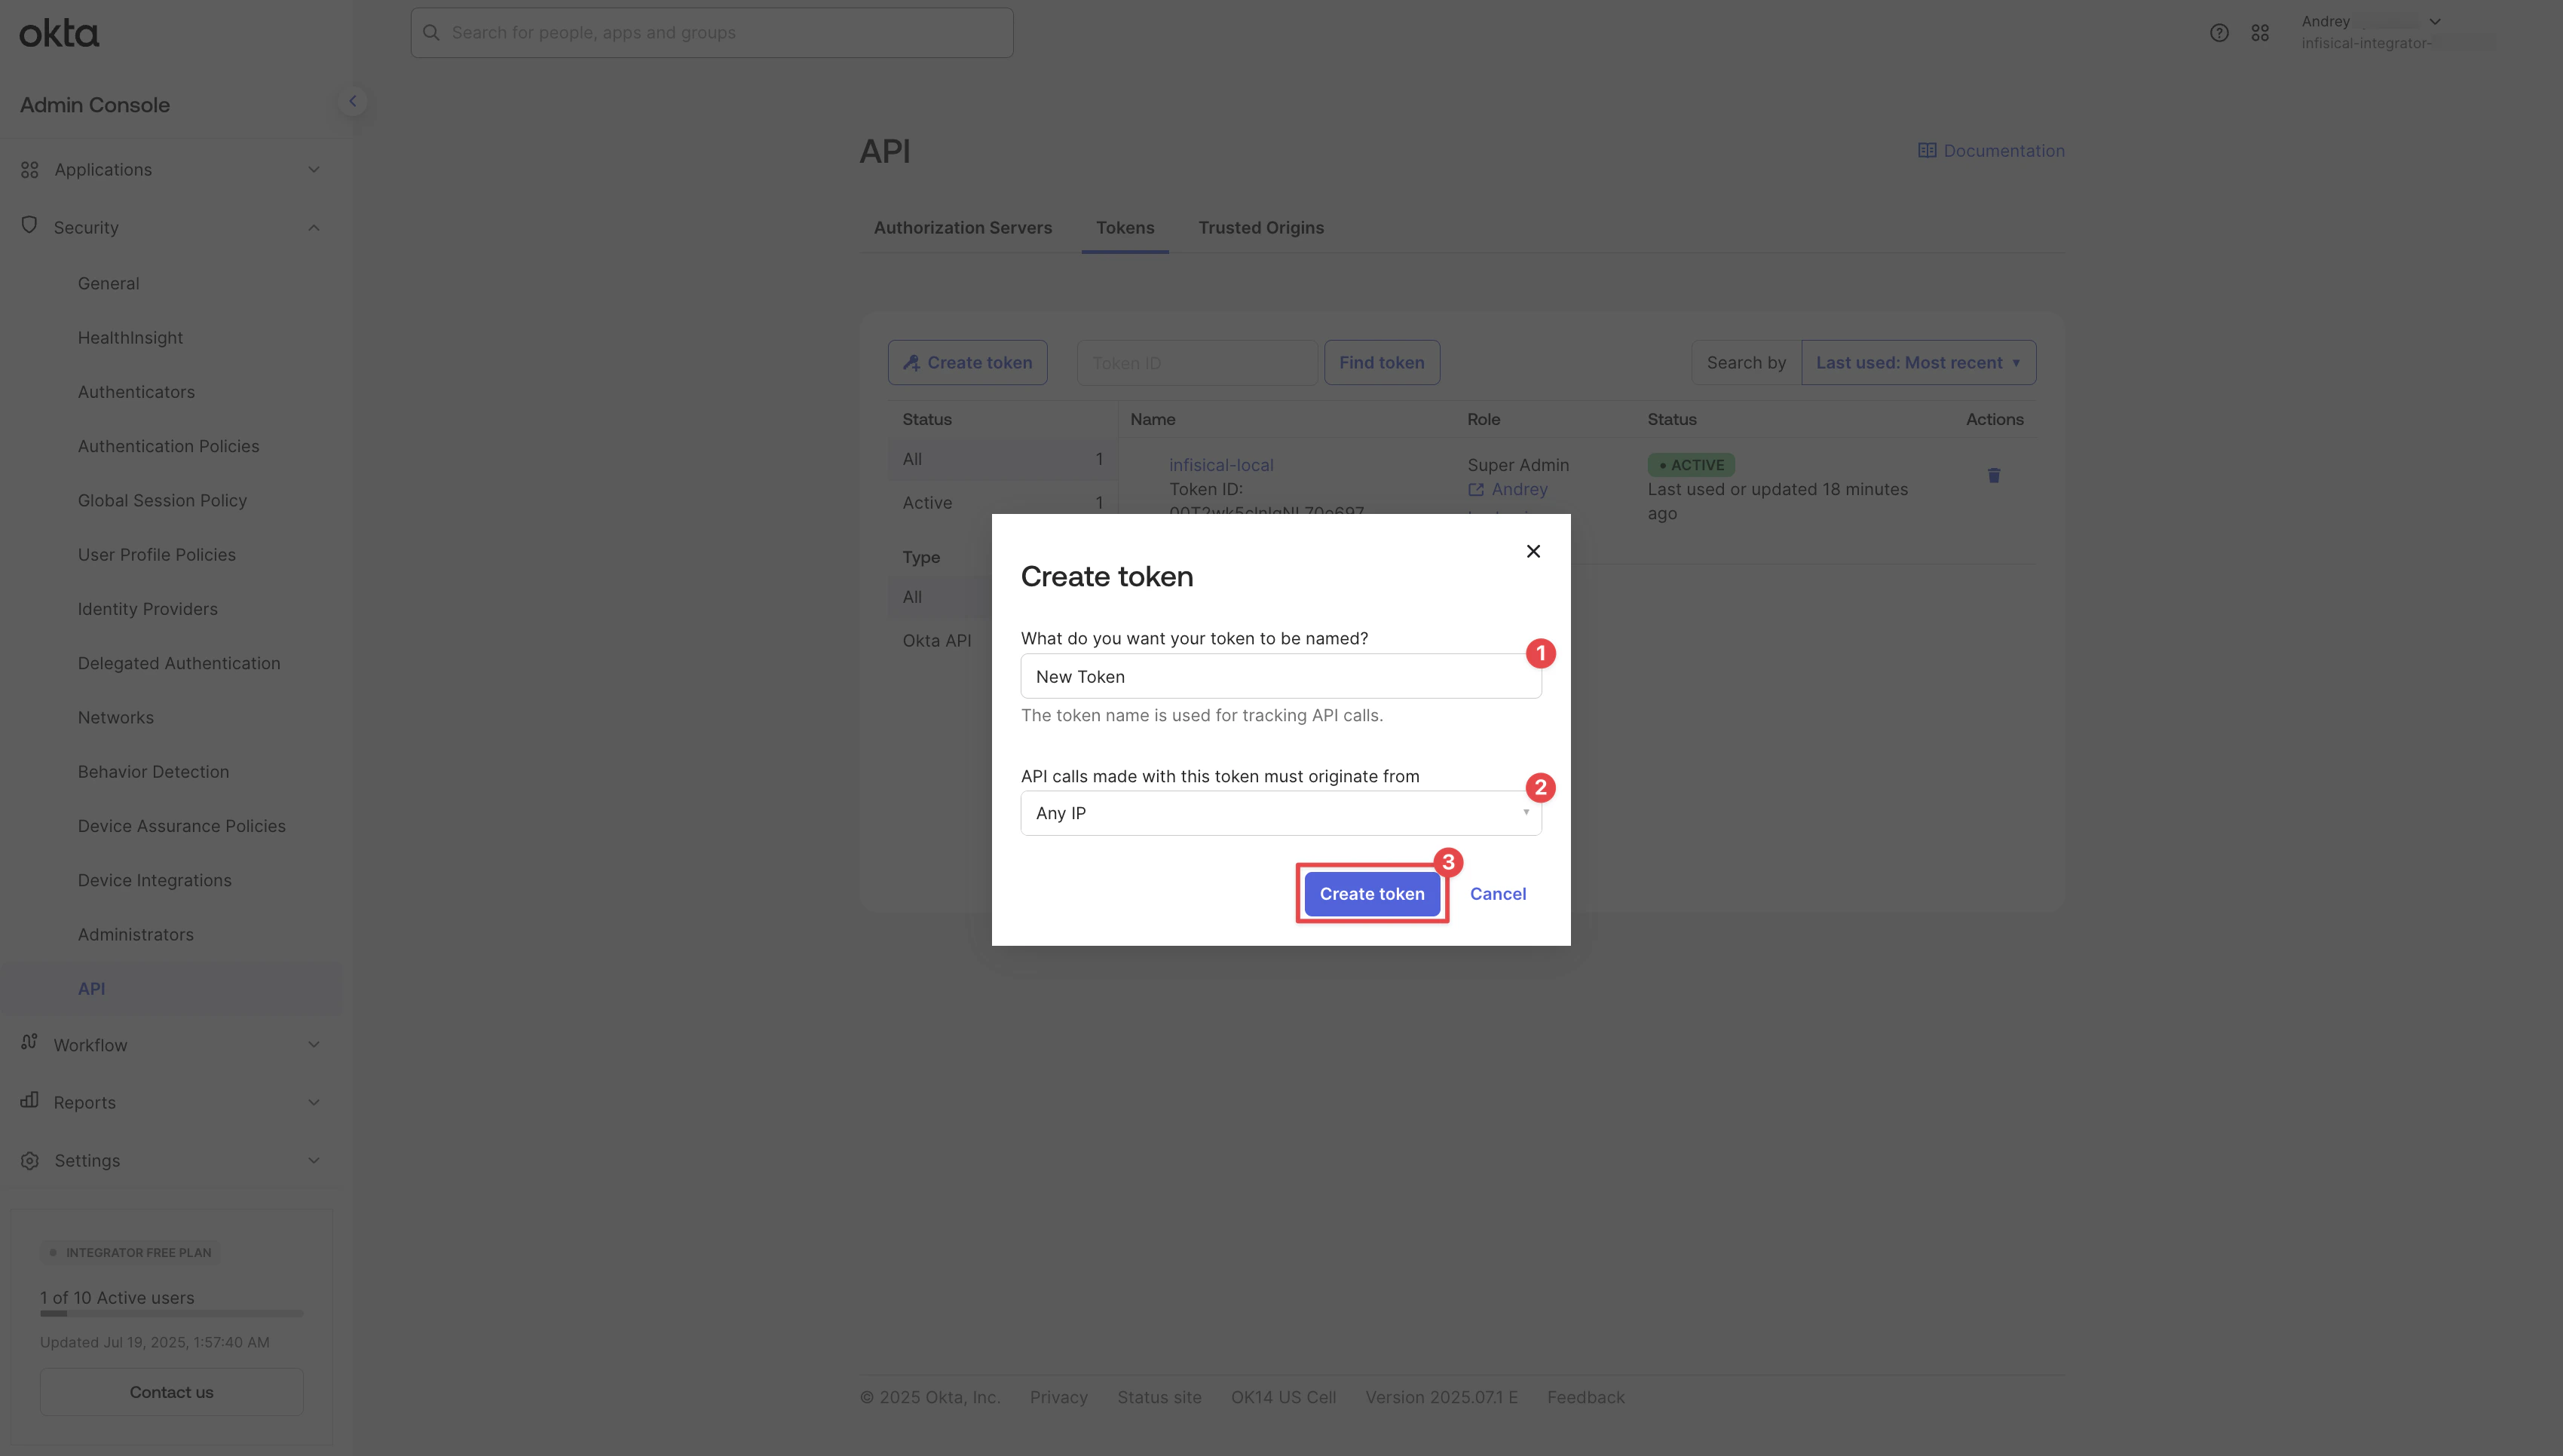Screen dimensions: 2563x1456
Task: Click the external link icon beside Andrey
Action: click(1476, 490)
